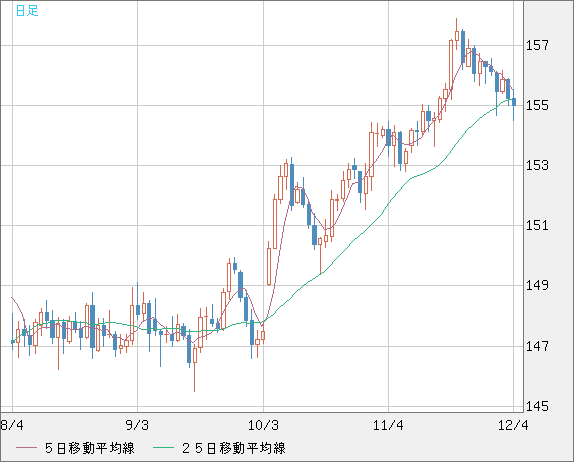Click the purple 5-day average legend line
Screen dimensions: 574x462
[27, 448]
